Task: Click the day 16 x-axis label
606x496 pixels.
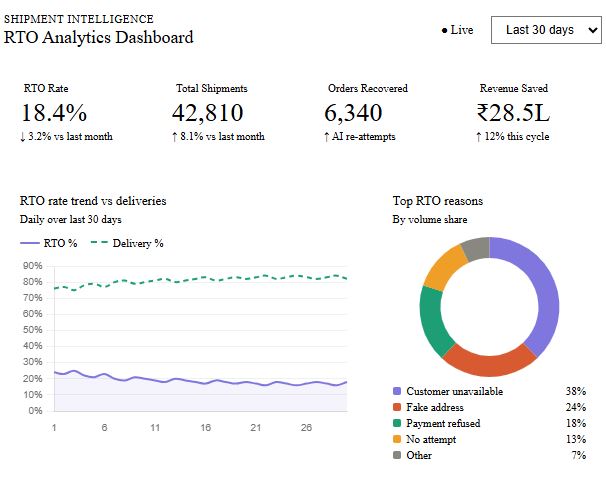Action: pyautogui.click(x=206, y=428)
